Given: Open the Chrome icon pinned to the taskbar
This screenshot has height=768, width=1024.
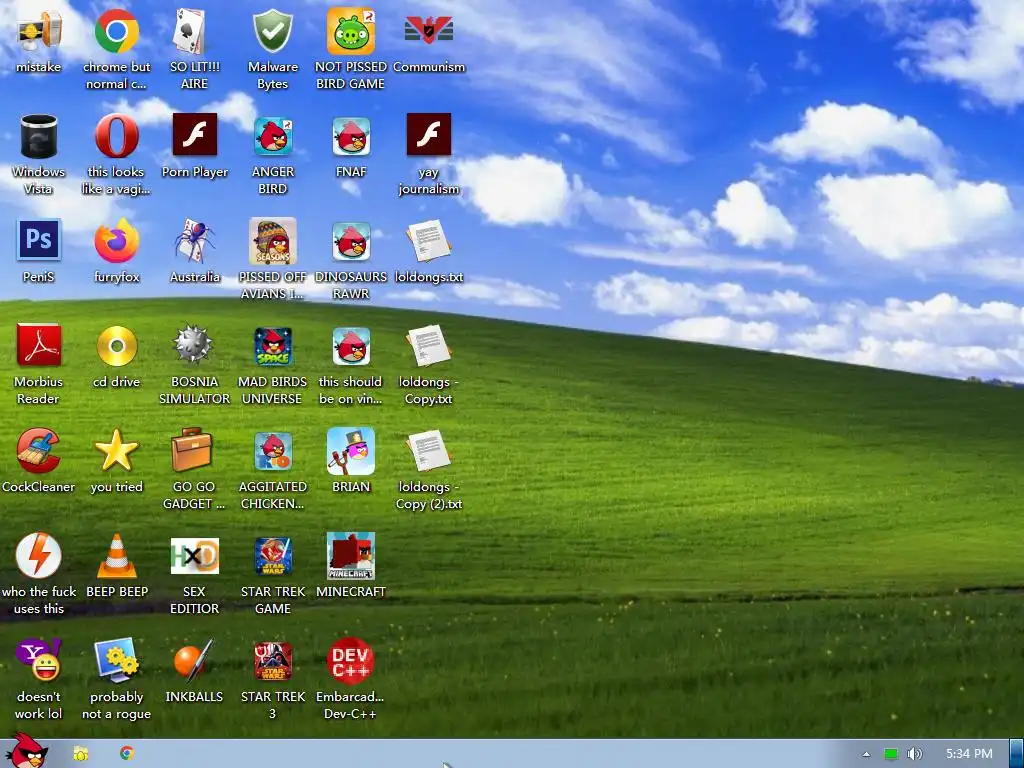Looking at the screenshot, I should tap(127, 753).
